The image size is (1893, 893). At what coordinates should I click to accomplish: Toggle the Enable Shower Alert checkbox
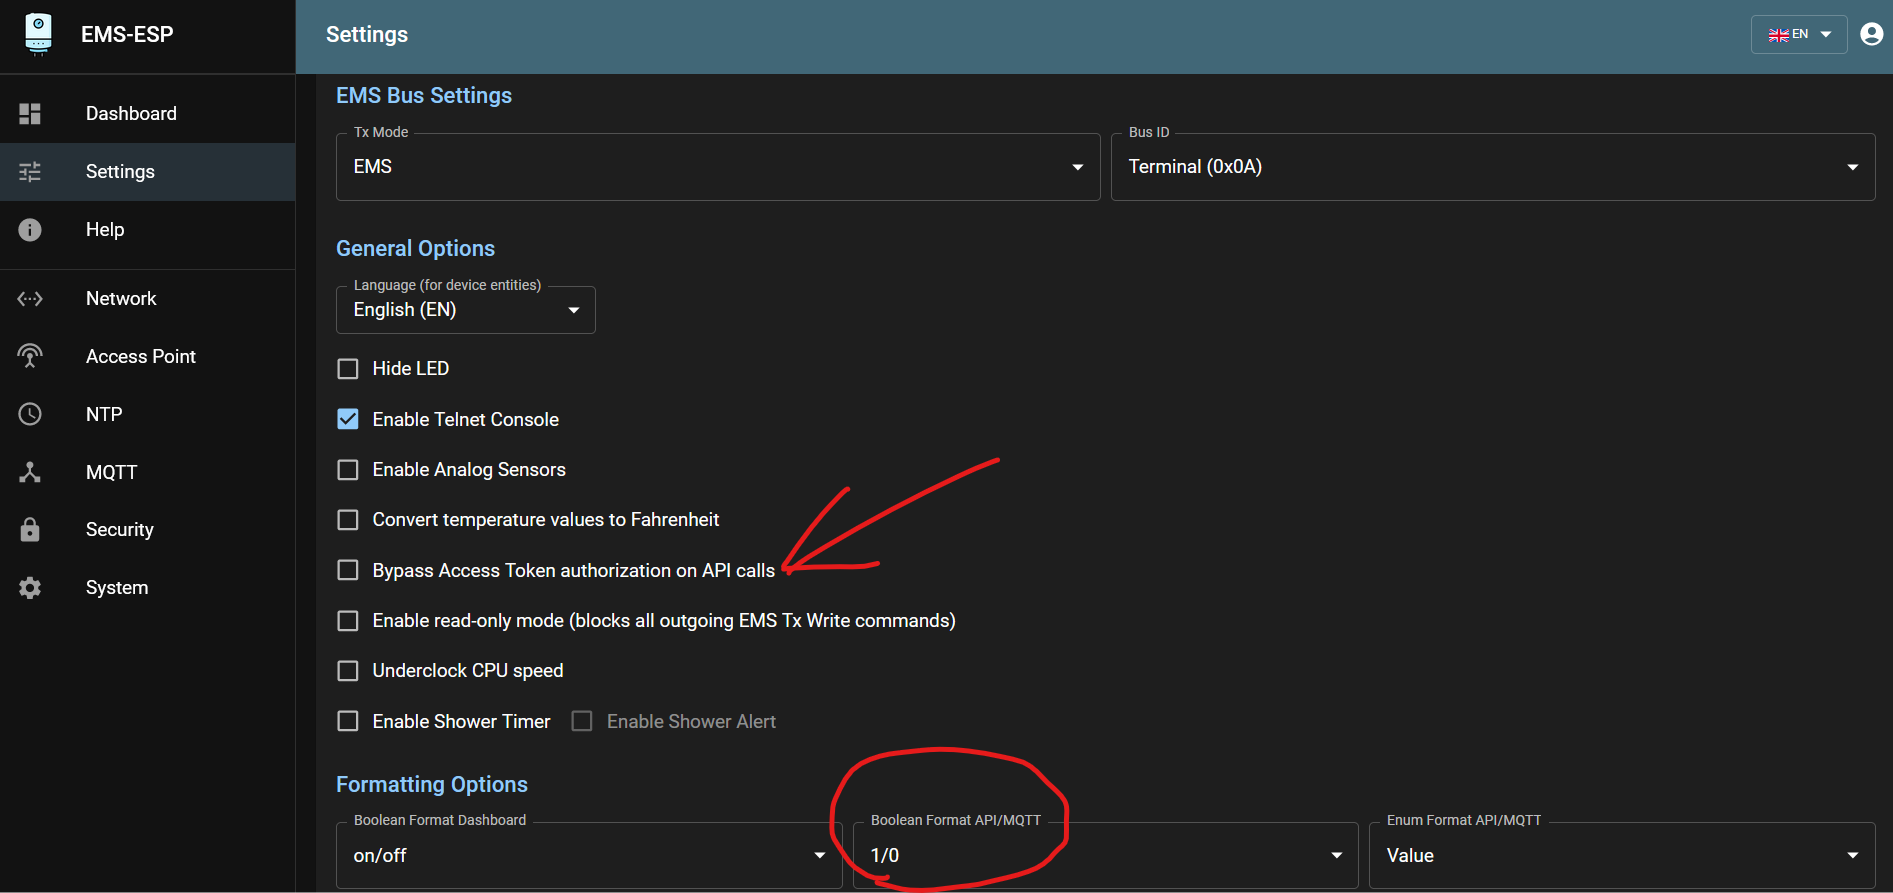pos(582,721)
